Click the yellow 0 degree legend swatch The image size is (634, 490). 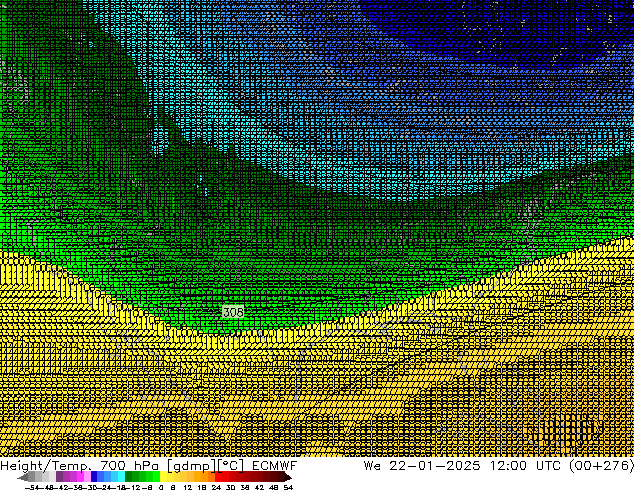[164, 476]
